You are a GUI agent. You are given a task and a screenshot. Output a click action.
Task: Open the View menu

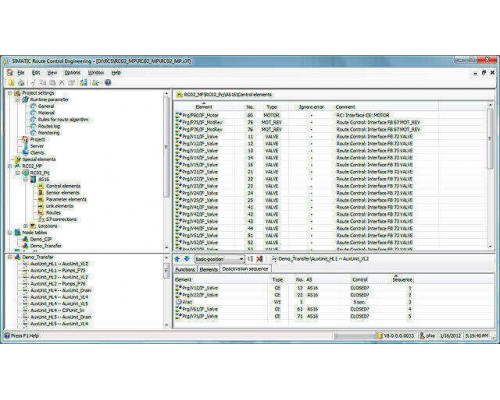coord(52,72)
